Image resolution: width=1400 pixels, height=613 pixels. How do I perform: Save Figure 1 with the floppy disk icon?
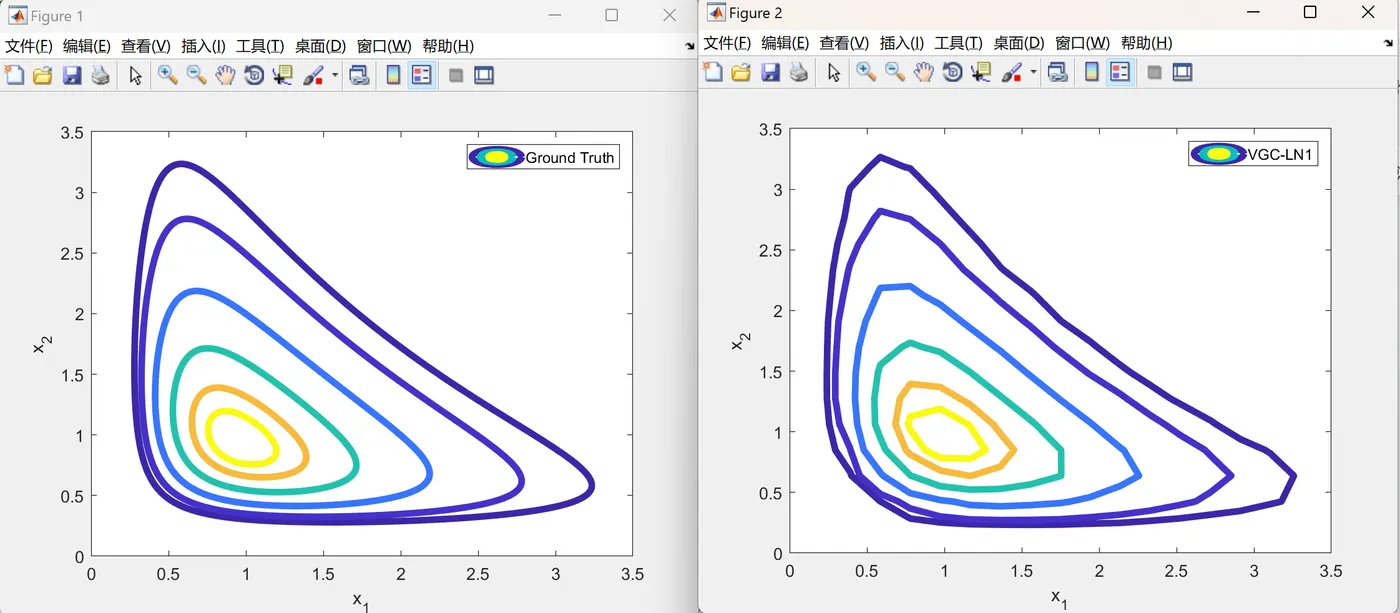click(71, 75)
